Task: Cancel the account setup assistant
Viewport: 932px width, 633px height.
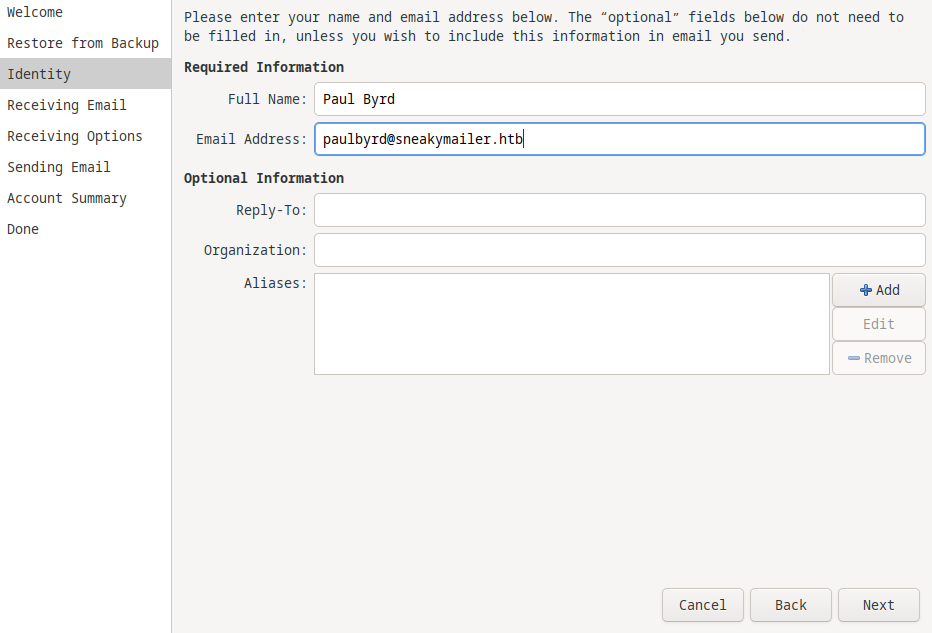Action: coord(702,605)
